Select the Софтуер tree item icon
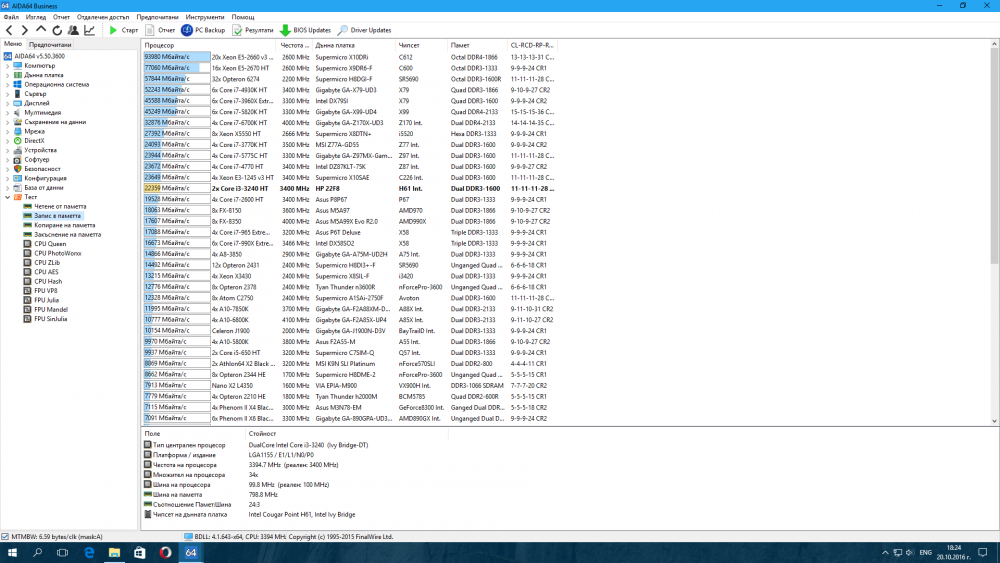 click(x=18, y=159)
